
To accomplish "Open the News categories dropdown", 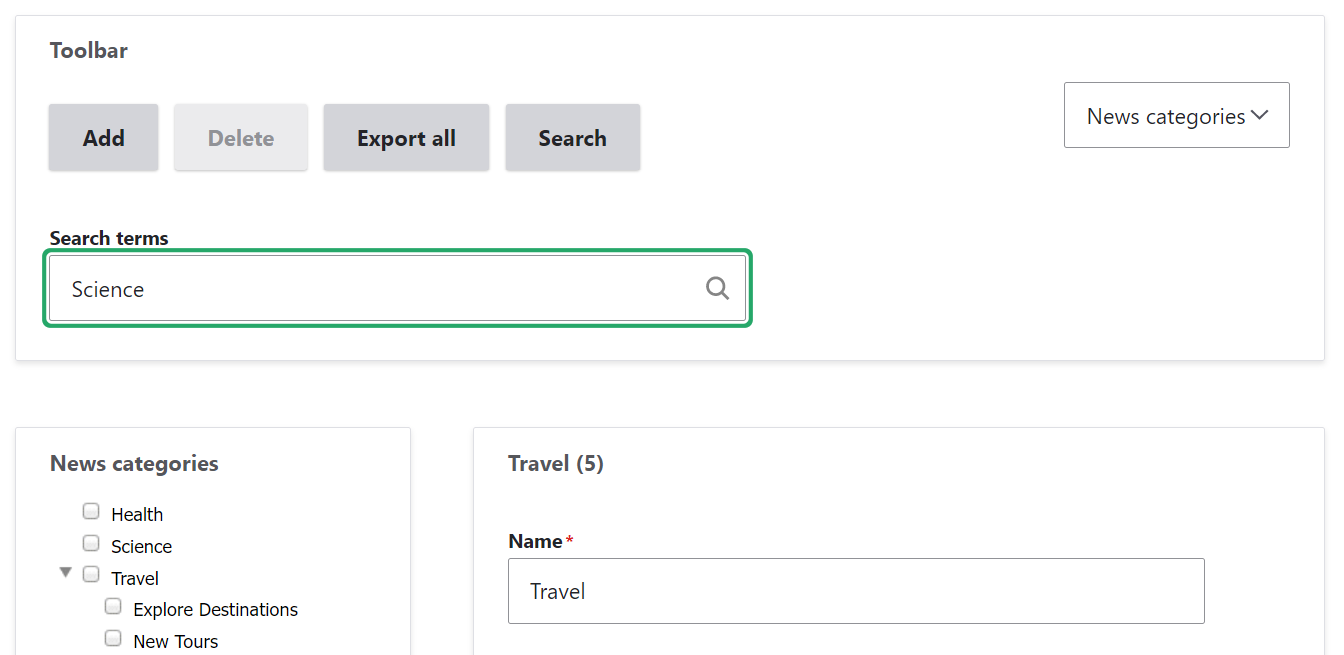I will [1176, 115].
